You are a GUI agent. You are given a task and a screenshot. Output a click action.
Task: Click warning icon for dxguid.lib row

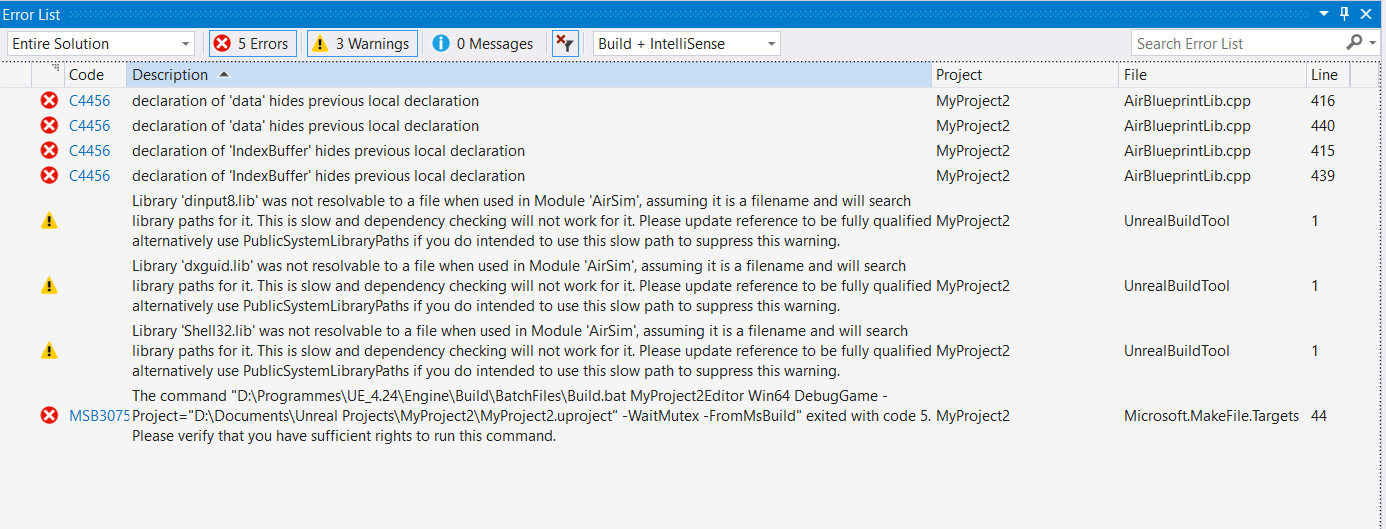(x=49, y=286)
